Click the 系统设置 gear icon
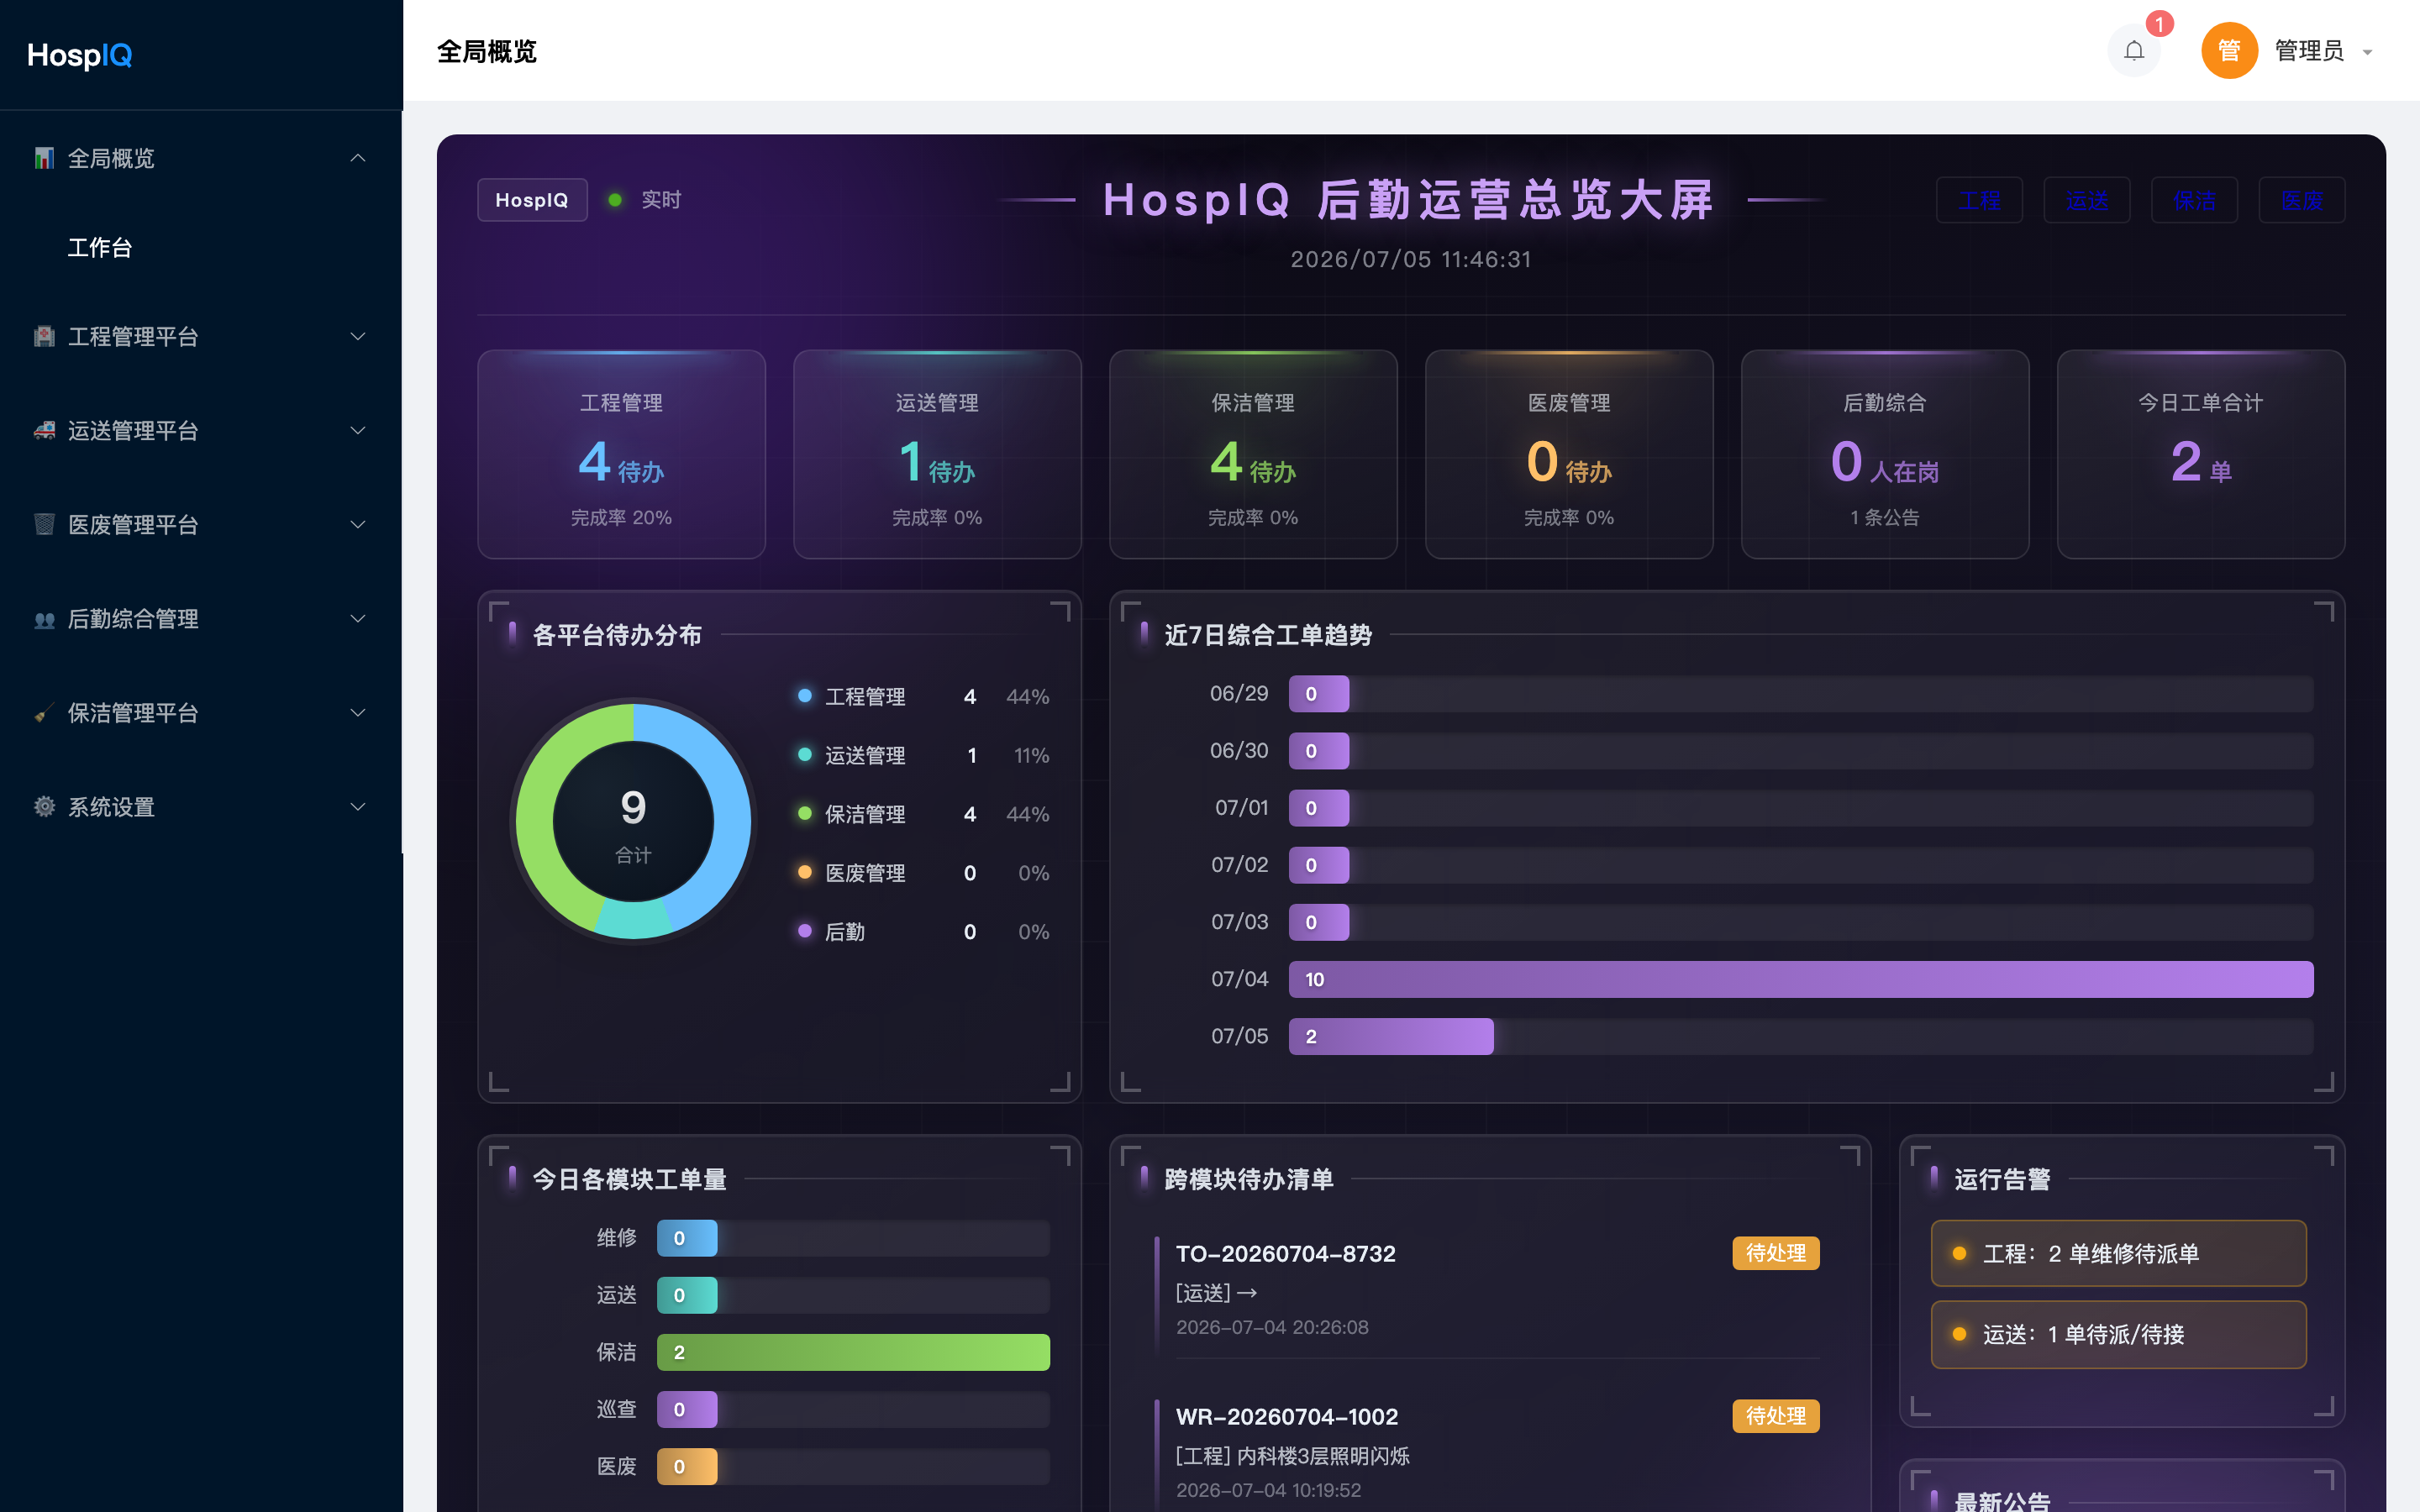Screen dimensions: 2420x1512 pos(44,807)
